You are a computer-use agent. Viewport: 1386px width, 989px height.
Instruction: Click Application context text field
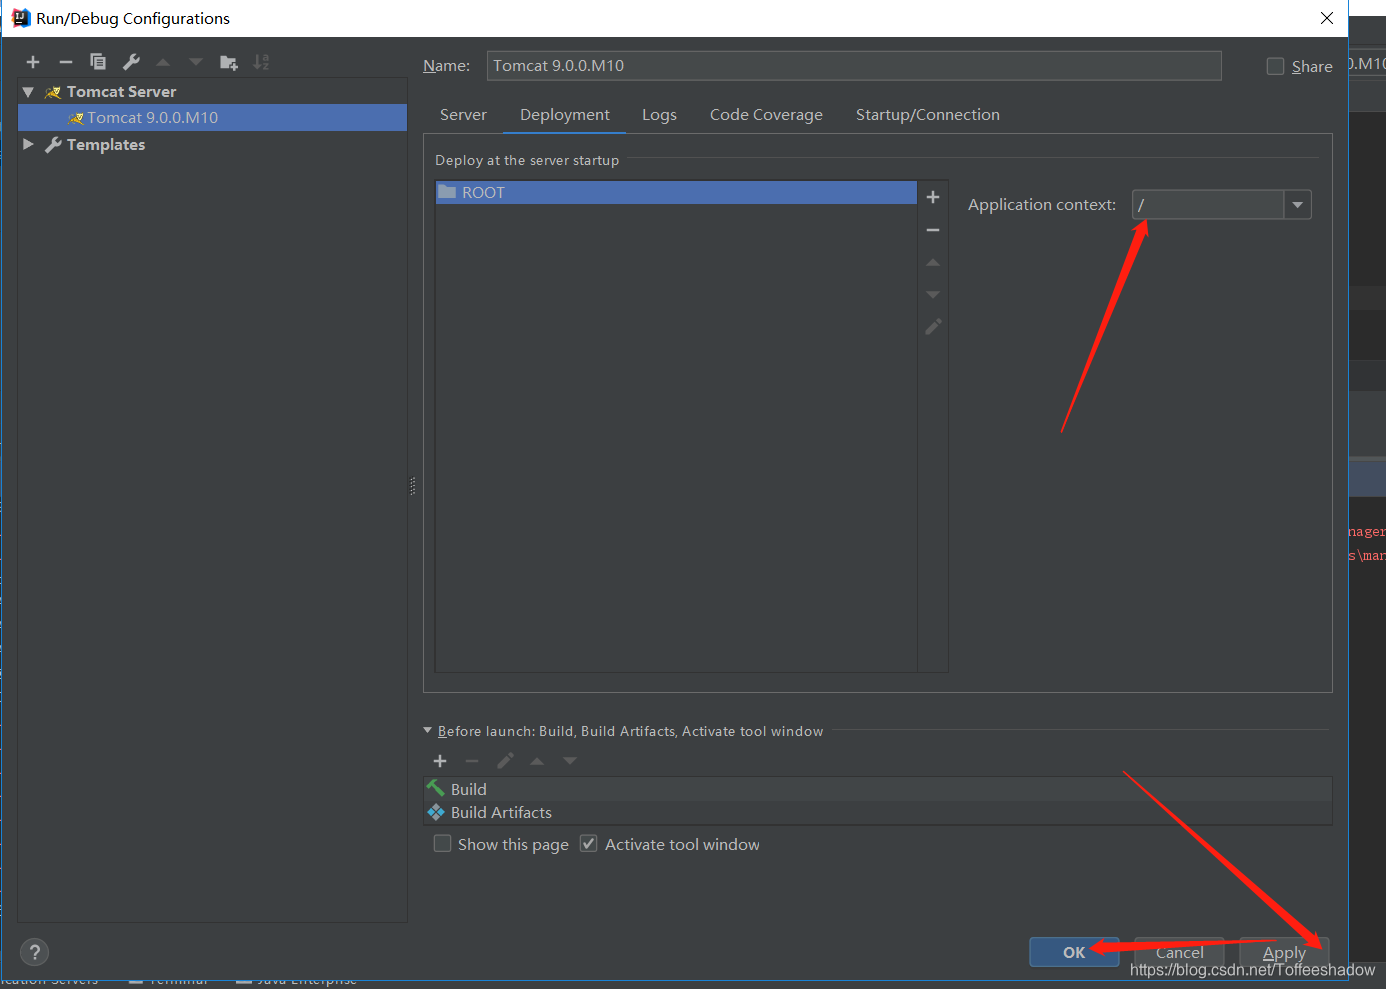(x=1208, y=204)
